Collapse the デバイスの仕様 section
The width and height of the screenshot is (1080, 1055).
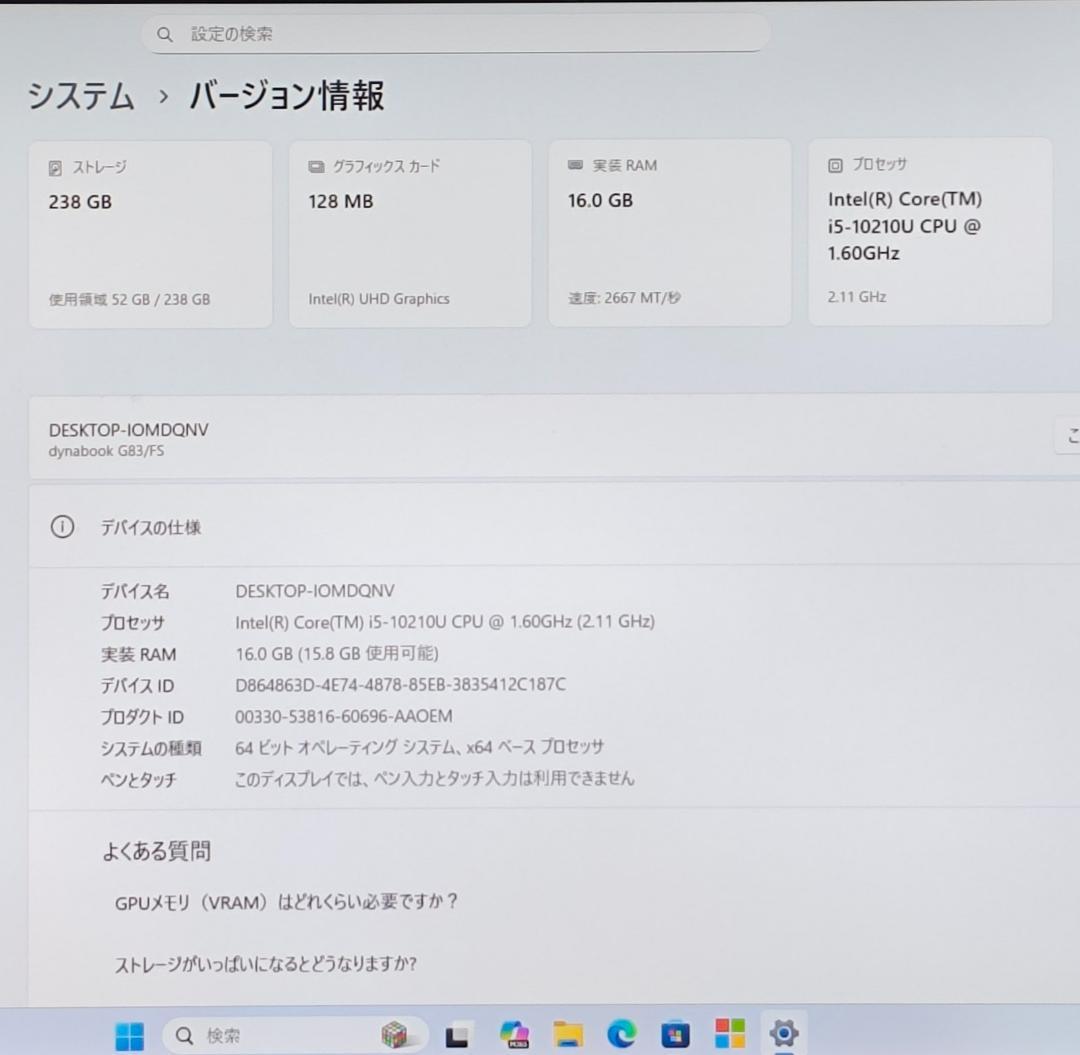click(x=151, y=527)
